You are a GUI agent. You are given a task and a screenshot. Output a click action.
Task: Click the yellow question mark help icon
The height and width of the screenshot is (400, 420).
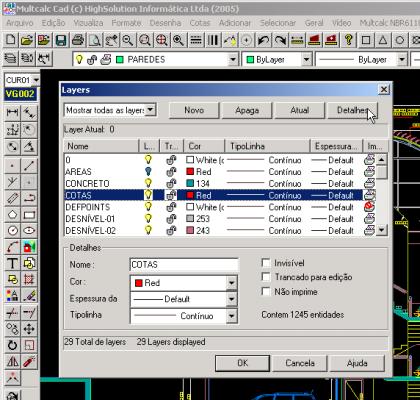point(348,41)
